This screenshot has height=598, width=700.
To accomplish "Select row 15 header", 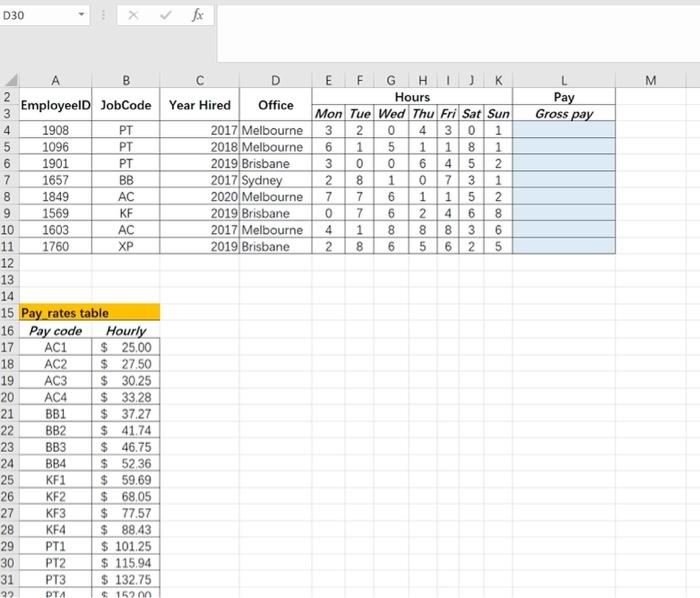I will tap(8, 312).
